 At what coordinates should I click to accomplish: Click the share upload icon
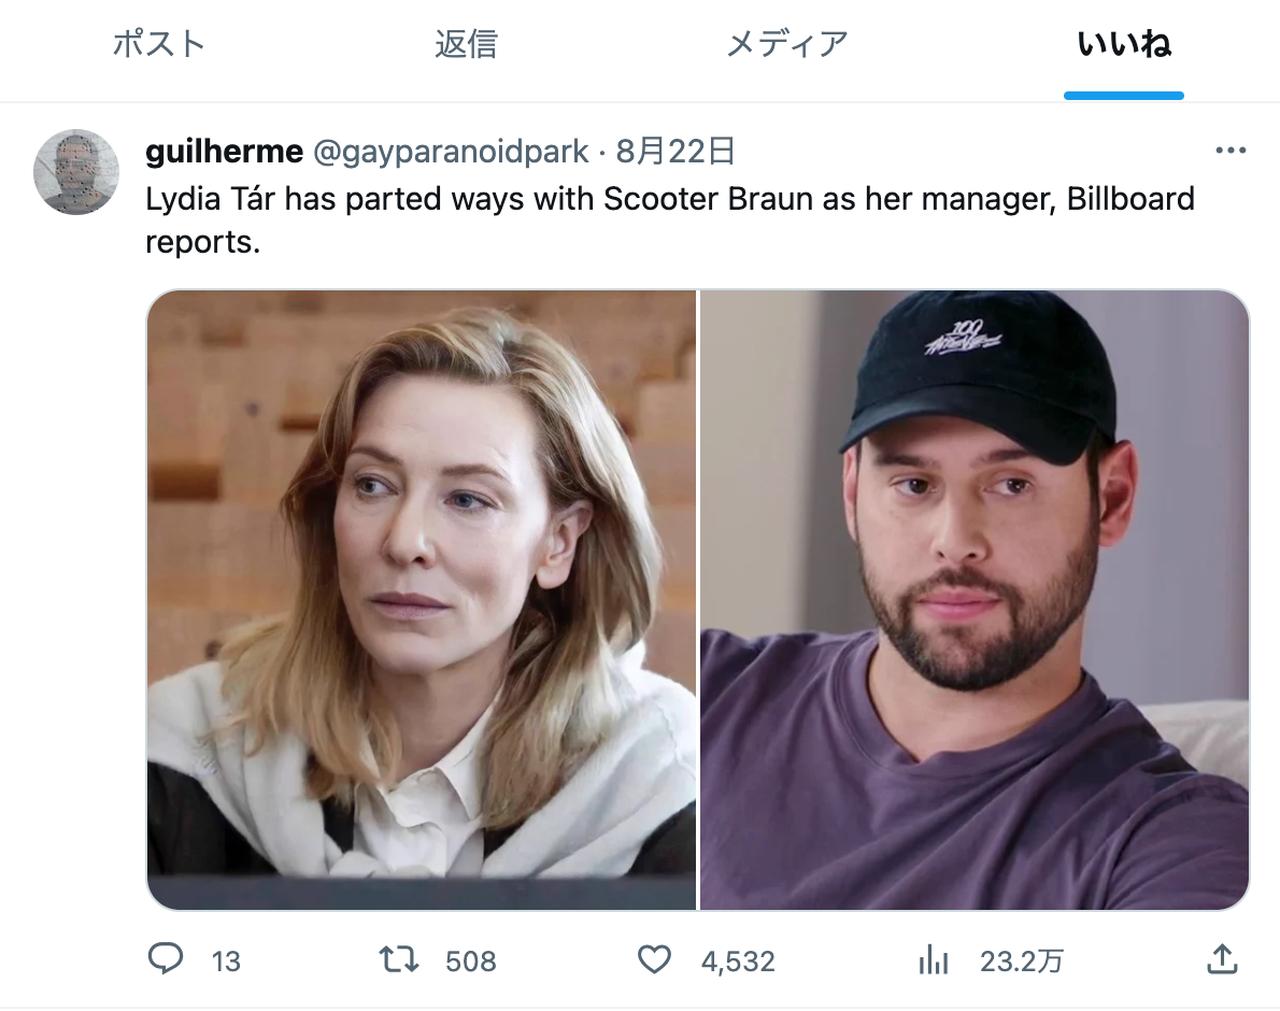(x=1222, y=960)
